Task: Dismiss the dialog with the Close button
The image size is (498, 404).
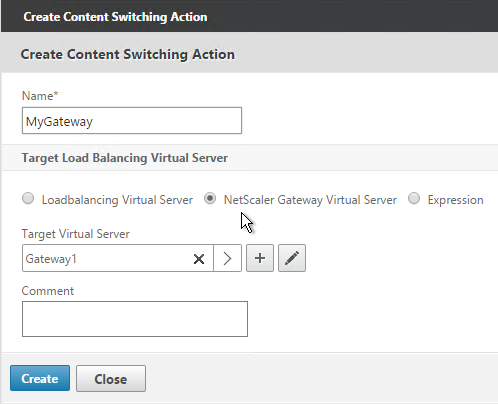Action: click(111, 378)
